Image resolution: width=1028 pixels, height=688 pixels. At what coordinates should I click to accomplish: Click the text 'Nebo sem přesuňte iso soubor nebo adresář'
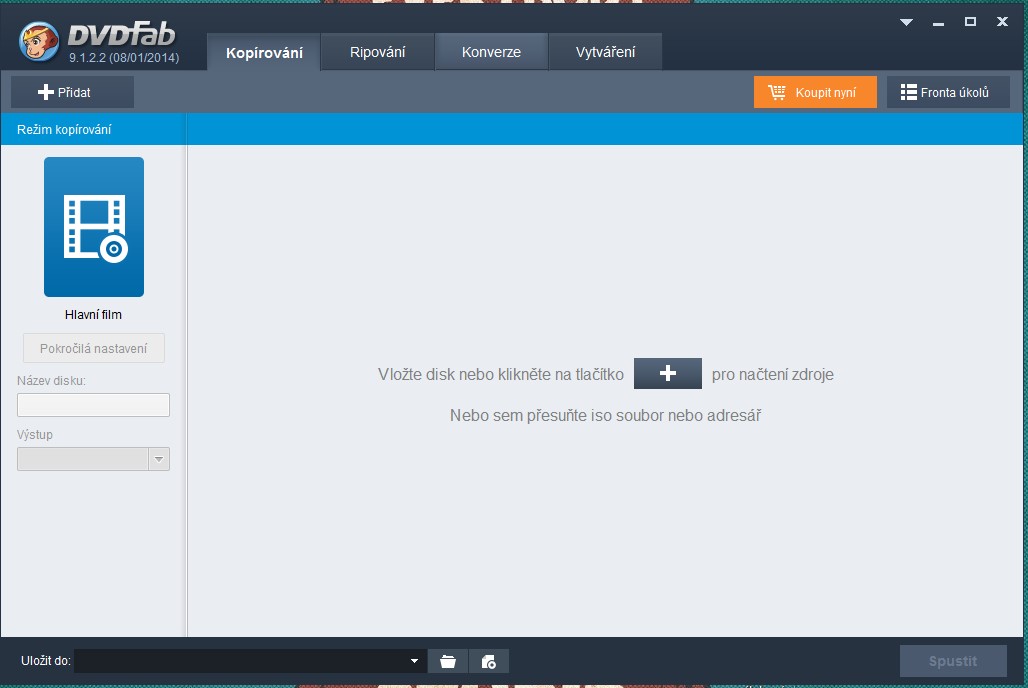click(x=605, y=415)
